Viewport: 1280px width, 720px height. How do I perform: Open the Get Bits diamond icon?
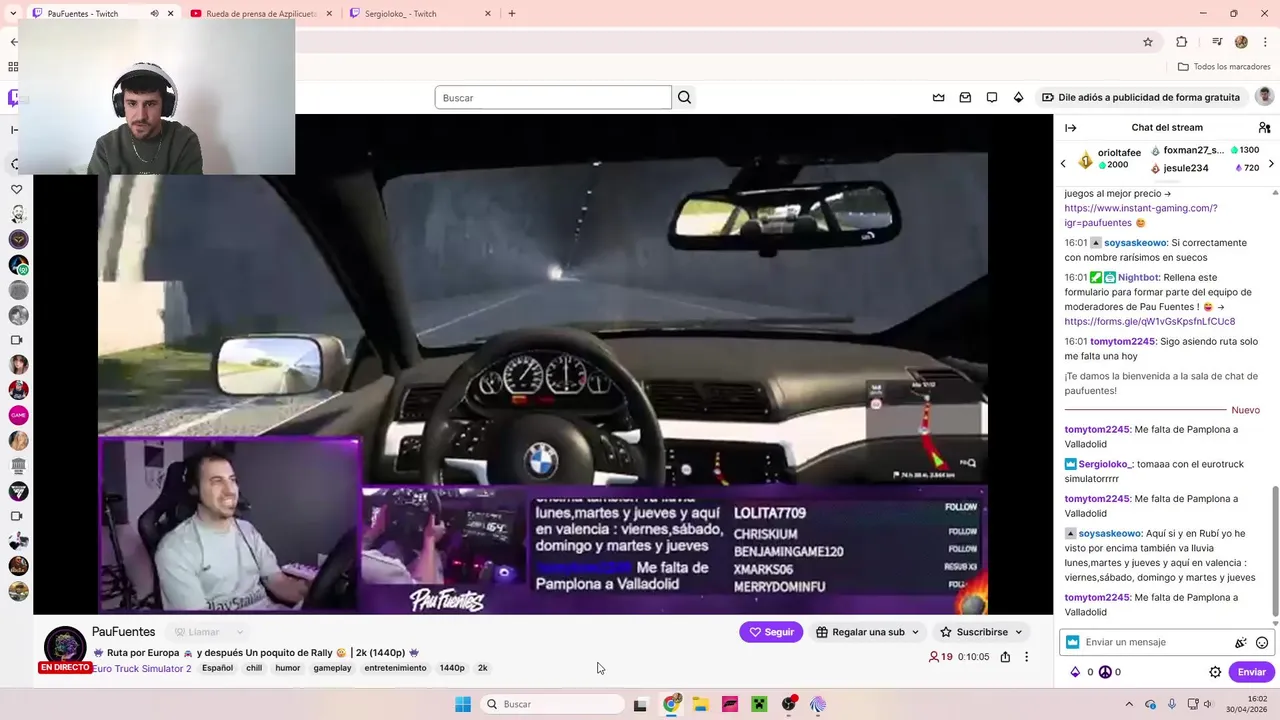tap(1018, 97)
